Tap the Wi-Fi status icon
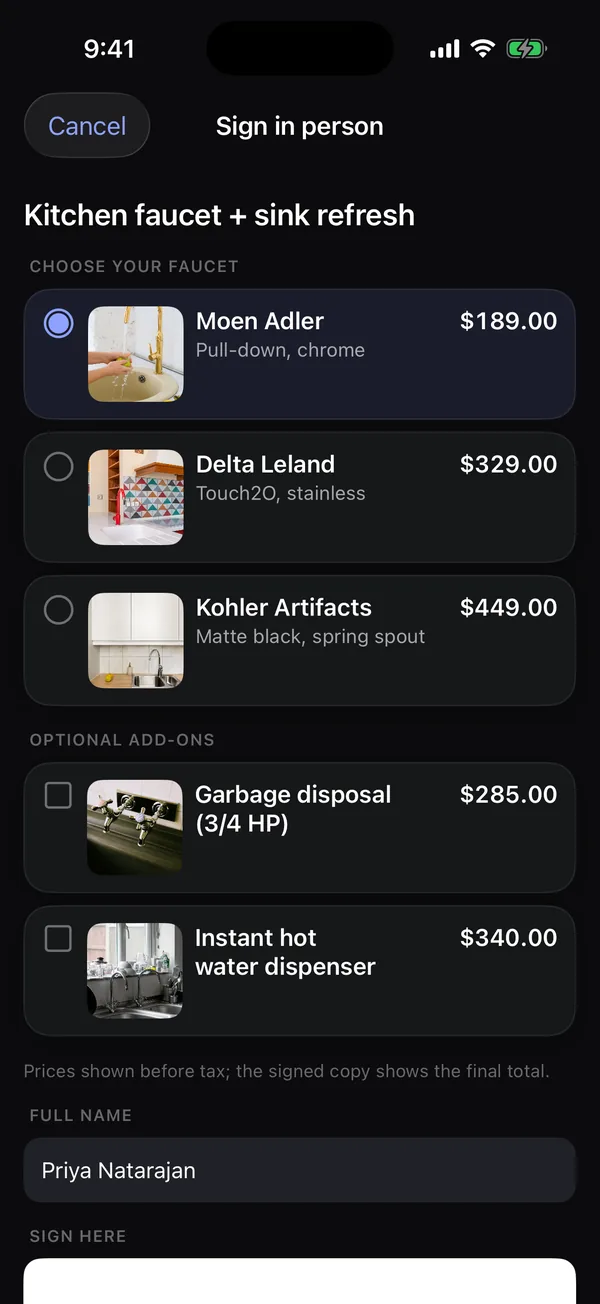The image size is (600, 1304). (483, 48)
